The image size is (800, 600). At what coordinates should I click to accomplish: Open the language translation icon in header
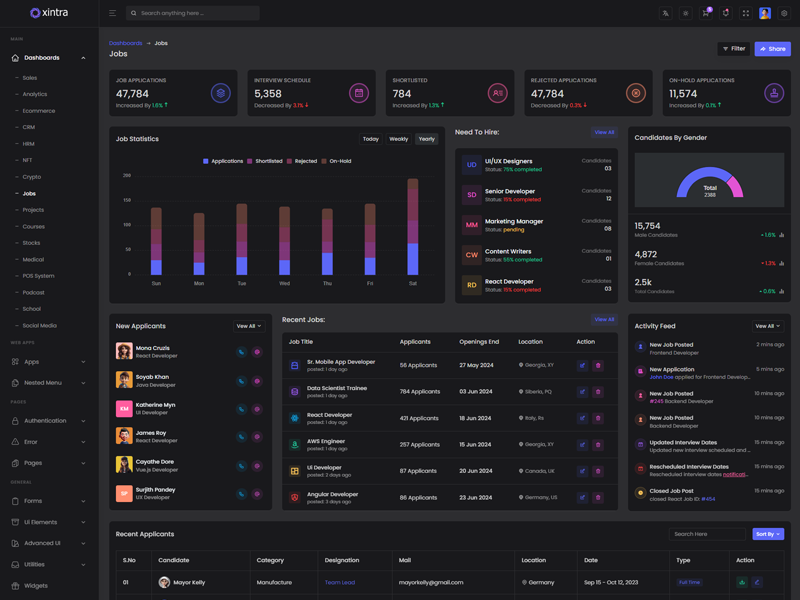665,13
